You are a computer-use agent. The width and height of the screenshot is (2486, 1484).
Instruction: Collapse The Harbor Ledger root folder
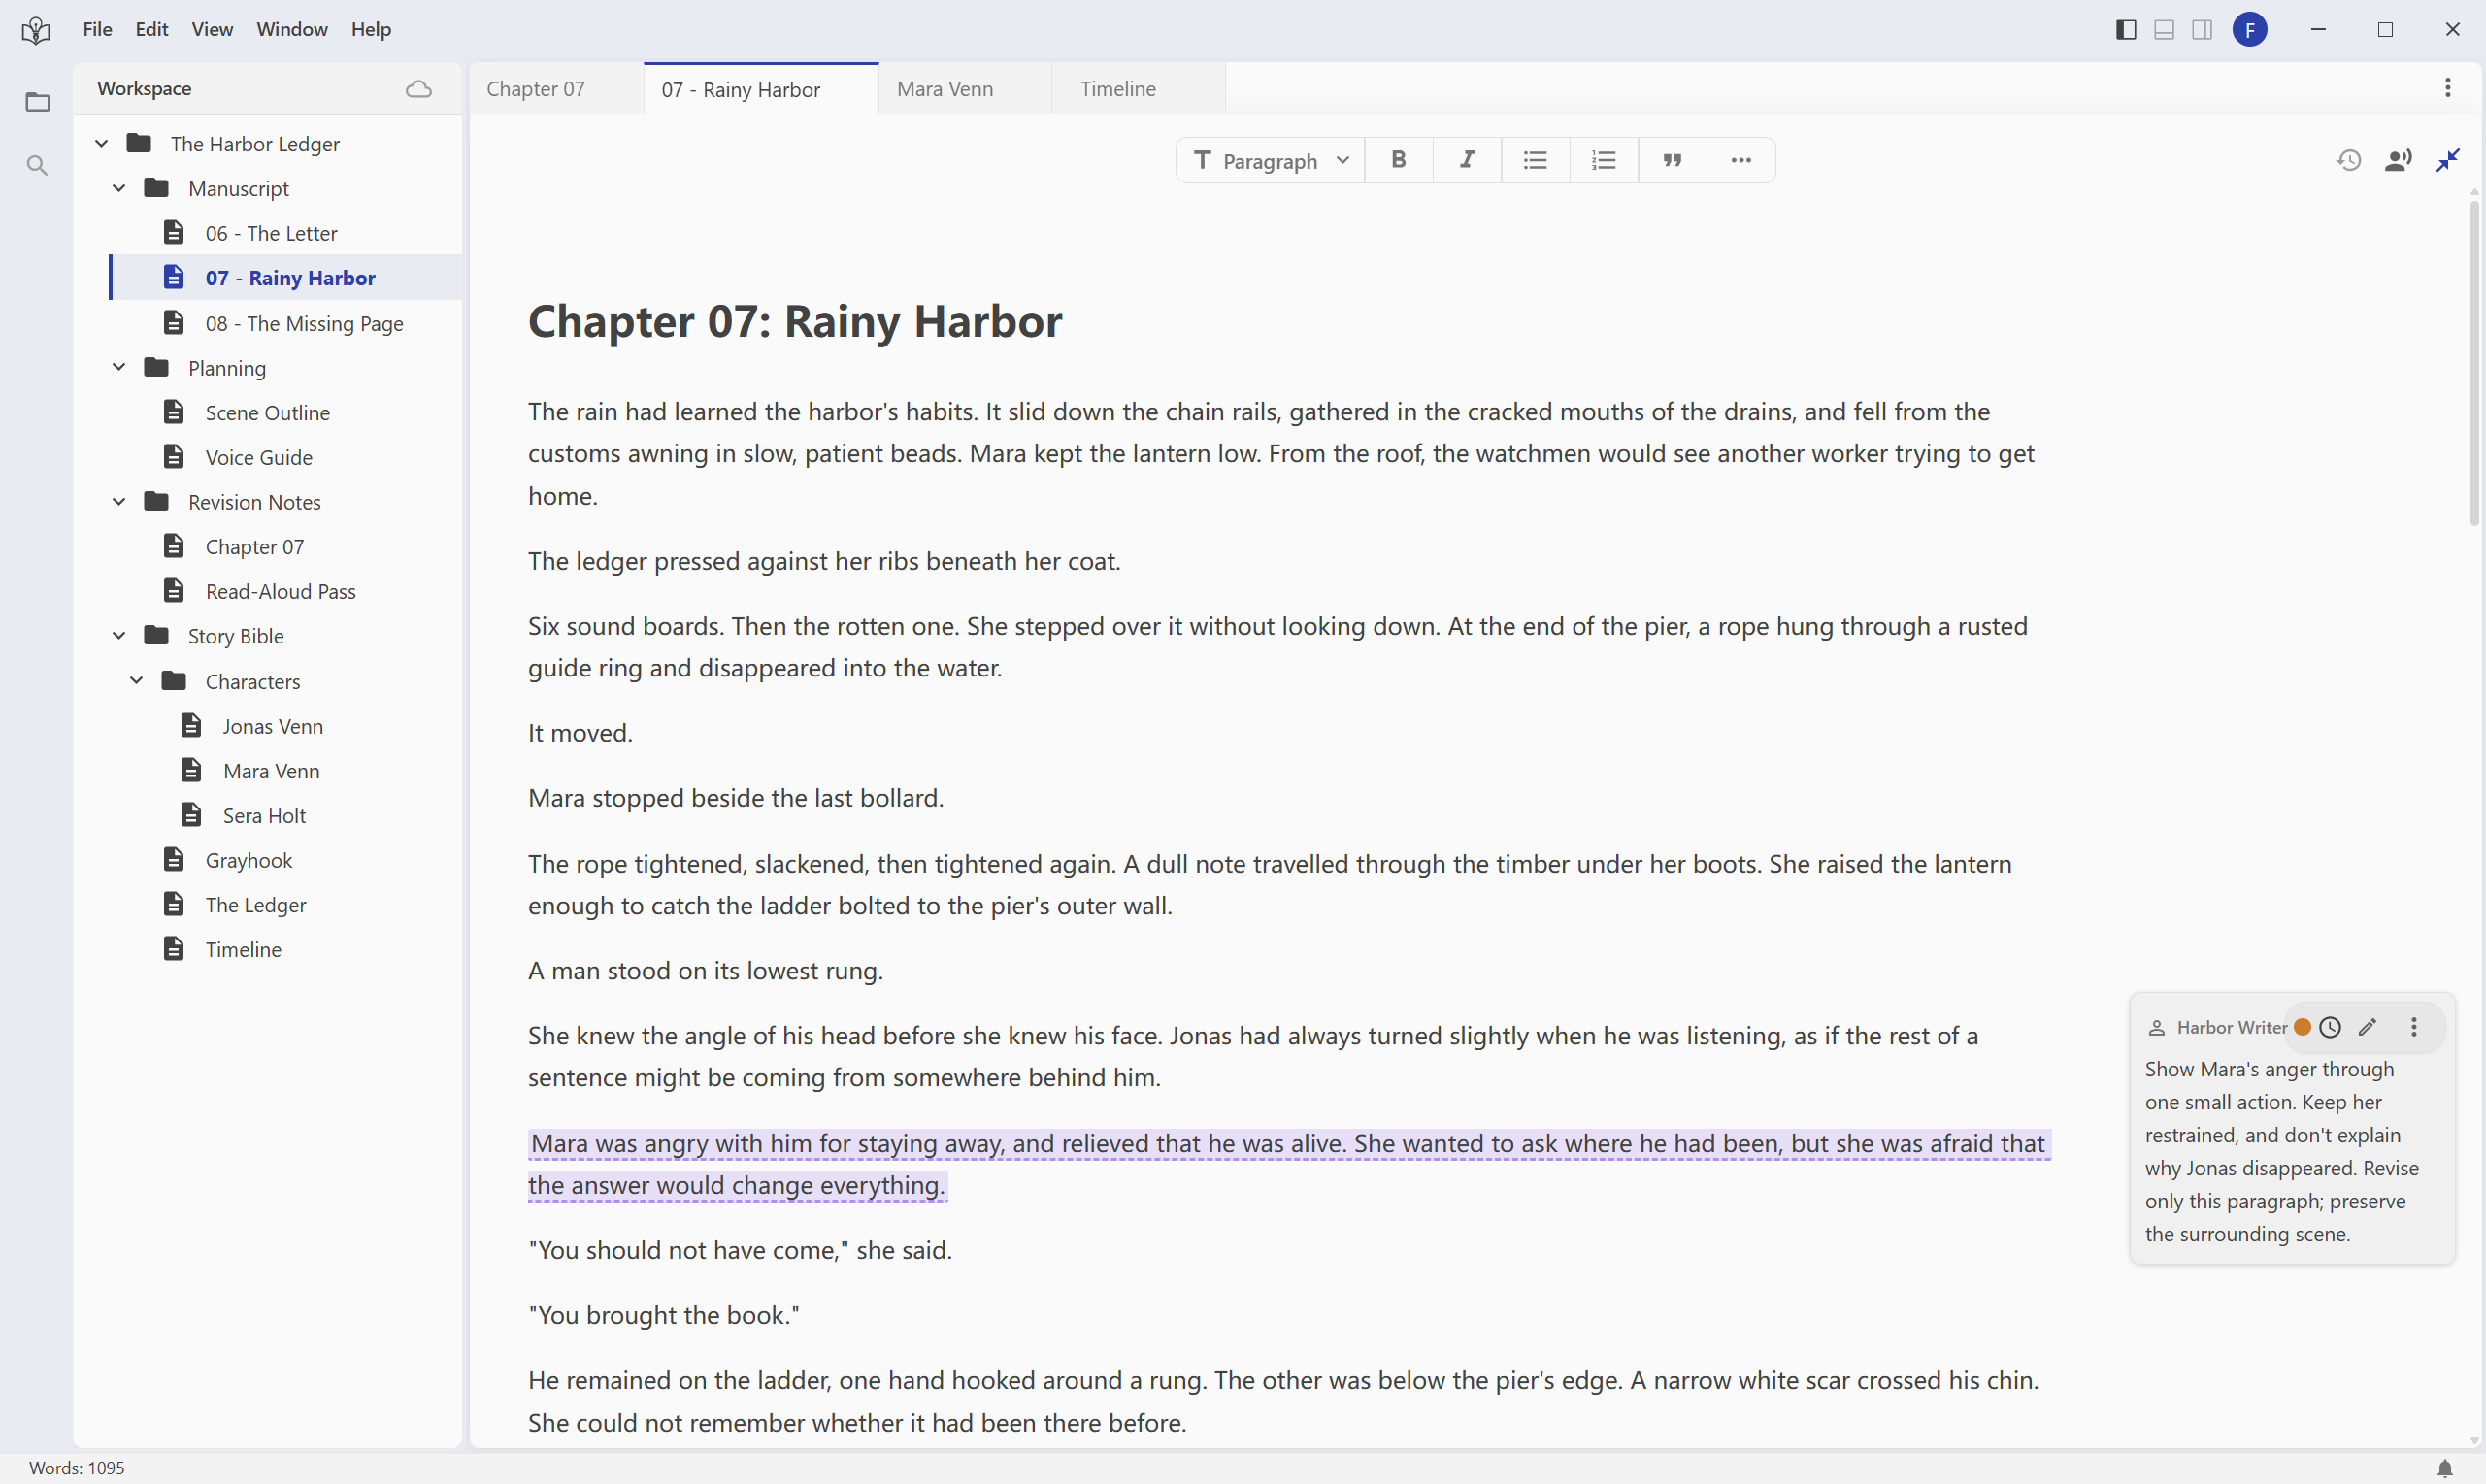point(101,144)
